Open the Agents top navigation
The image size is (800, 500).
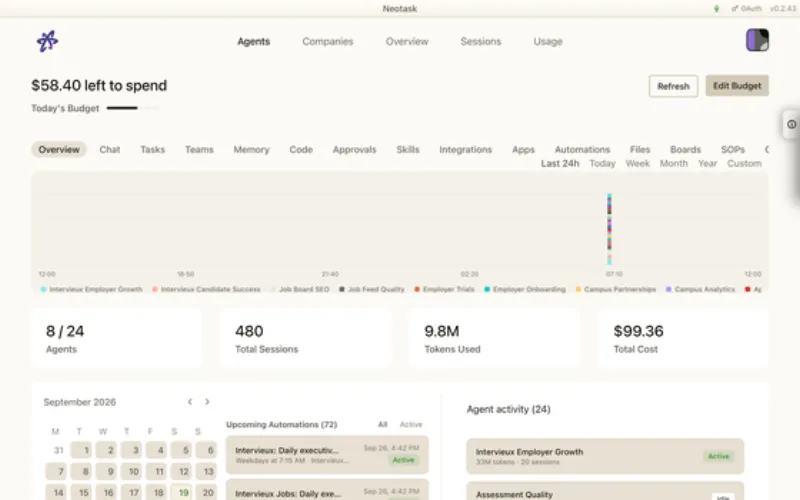[x=254, y=41]
